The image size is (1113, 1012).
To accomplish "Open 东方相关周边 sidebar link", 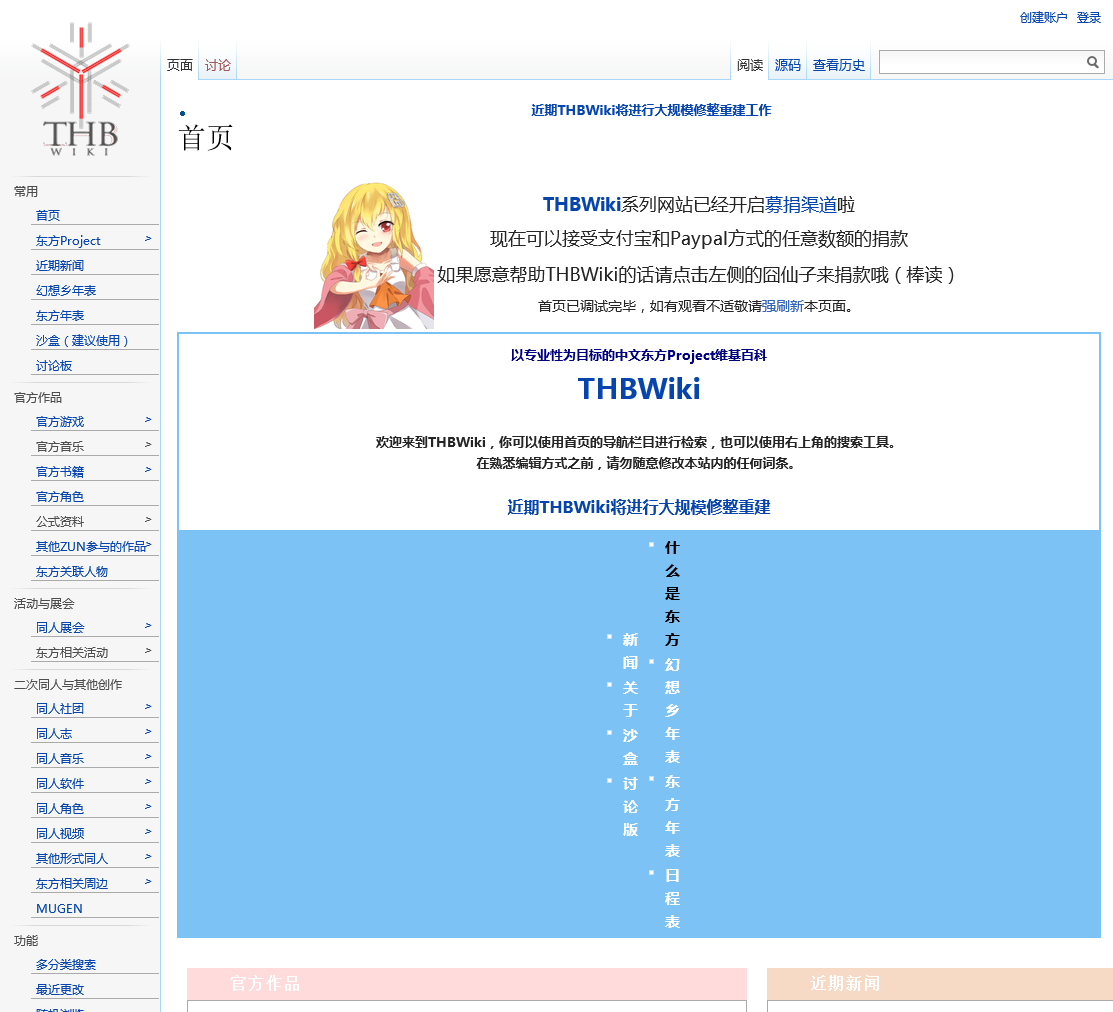I will point(72,884).
